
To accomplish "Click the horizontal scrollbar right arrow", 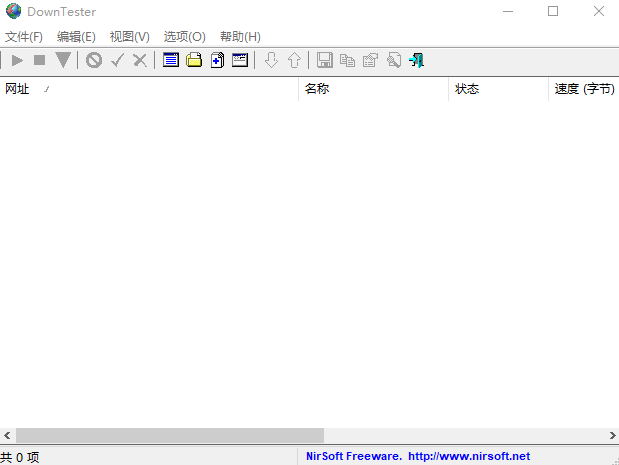I will 612,436.
